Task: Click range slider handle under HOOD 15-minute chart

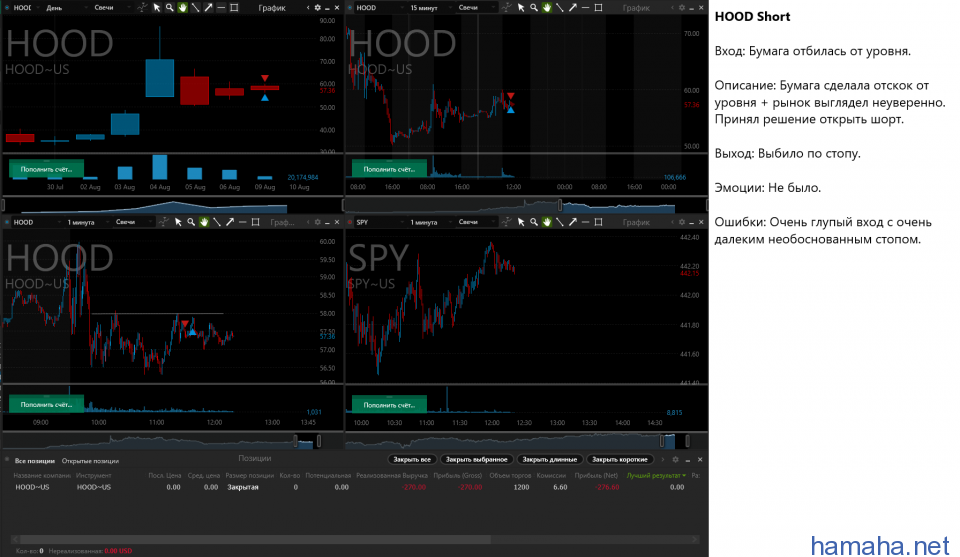Action: [x=560, y=205]
